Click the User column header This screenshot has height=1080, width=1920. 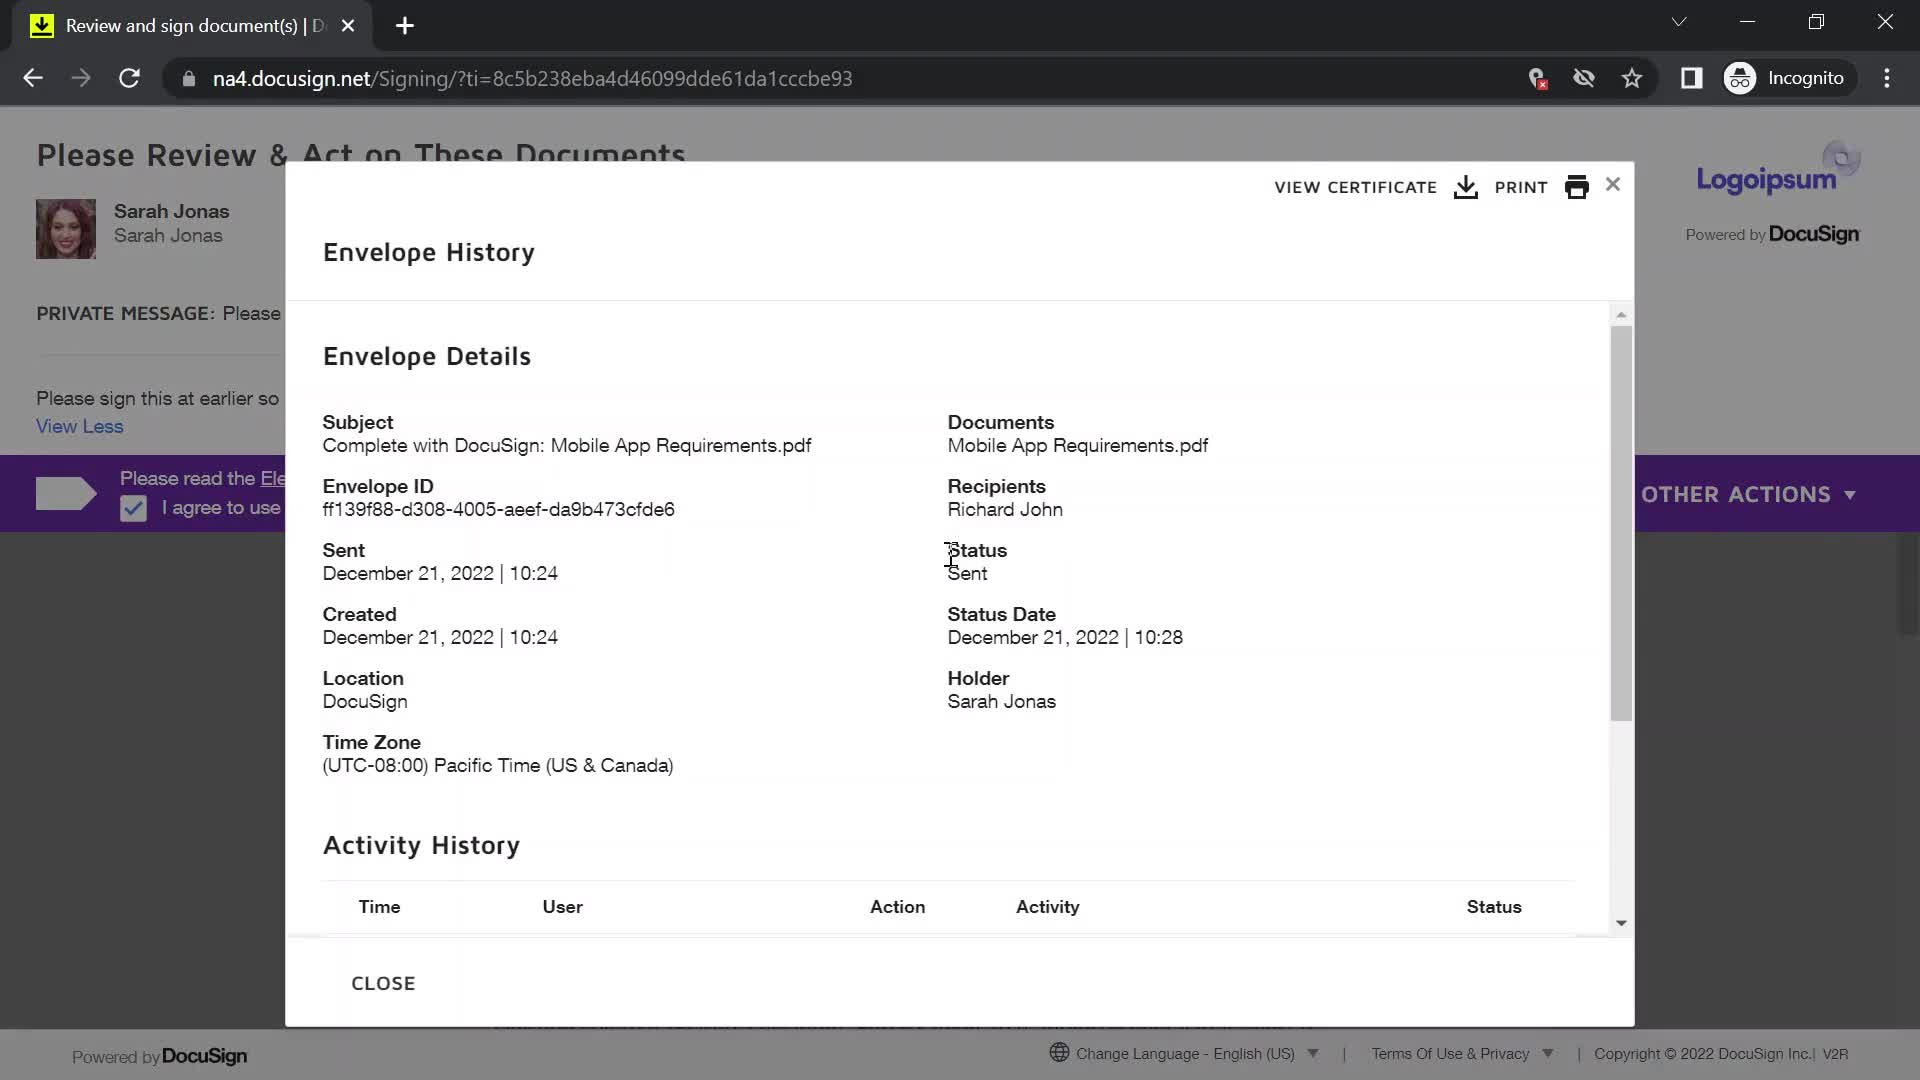click(562, 907)
